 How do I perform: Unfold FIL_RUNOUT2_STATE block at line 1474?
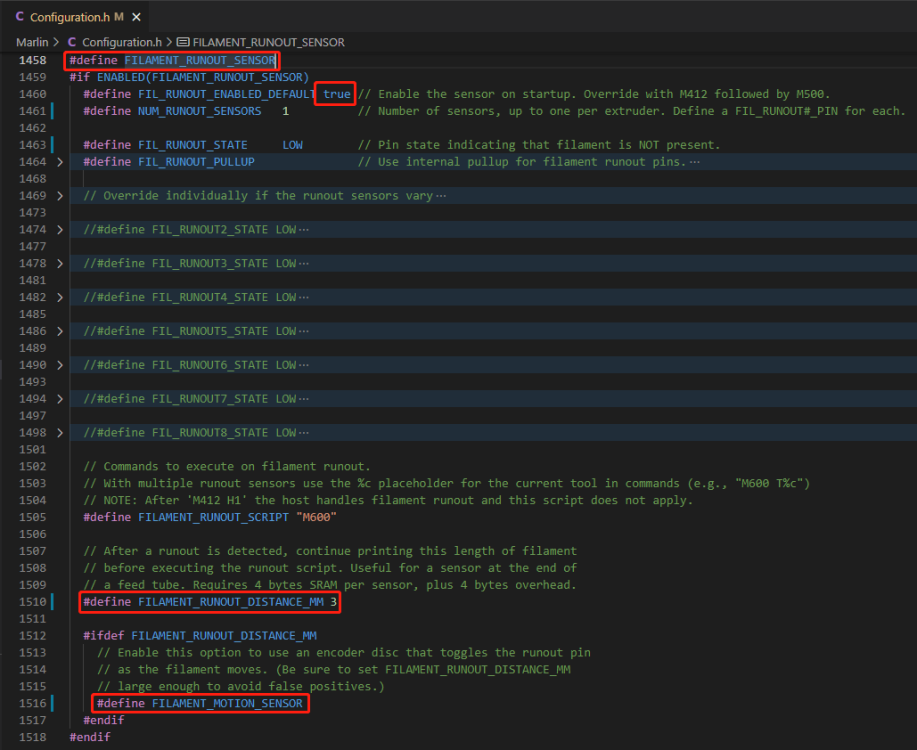point(60,229)
